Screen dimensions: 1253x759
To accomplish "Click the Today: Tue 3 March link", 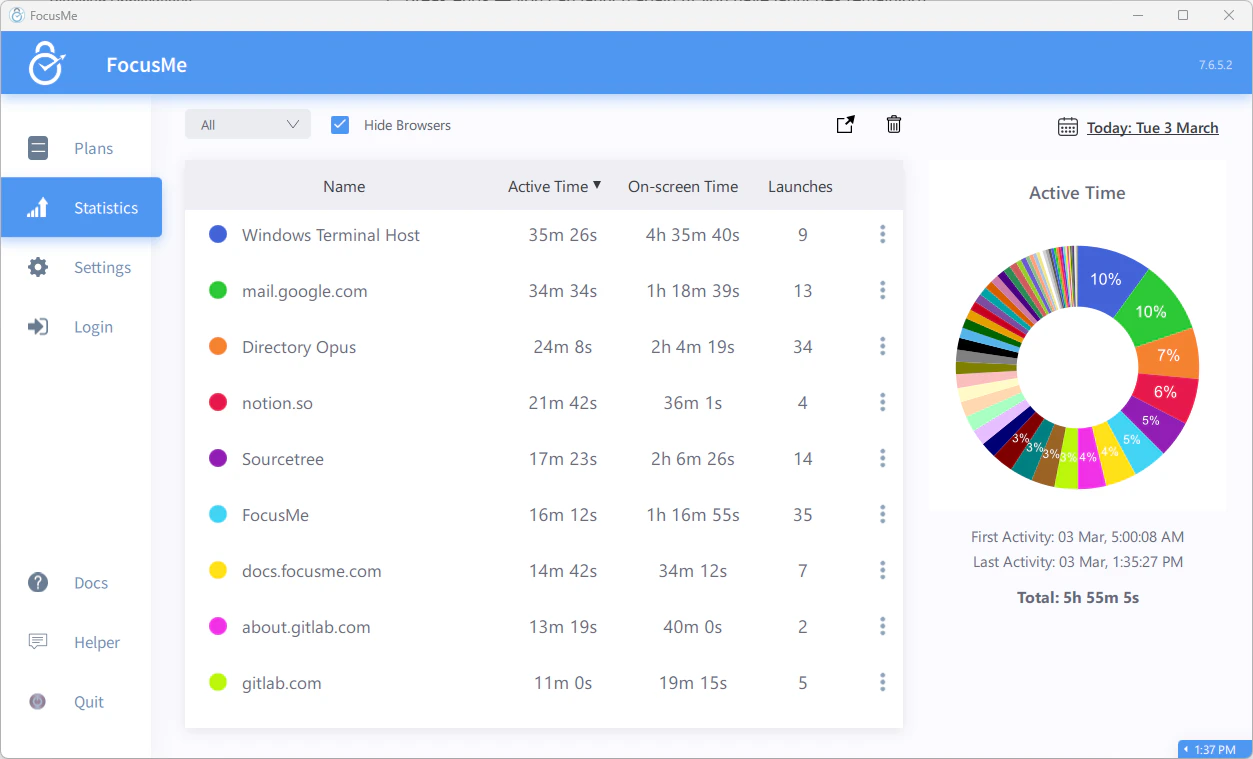I will [x=1153, y=127].
